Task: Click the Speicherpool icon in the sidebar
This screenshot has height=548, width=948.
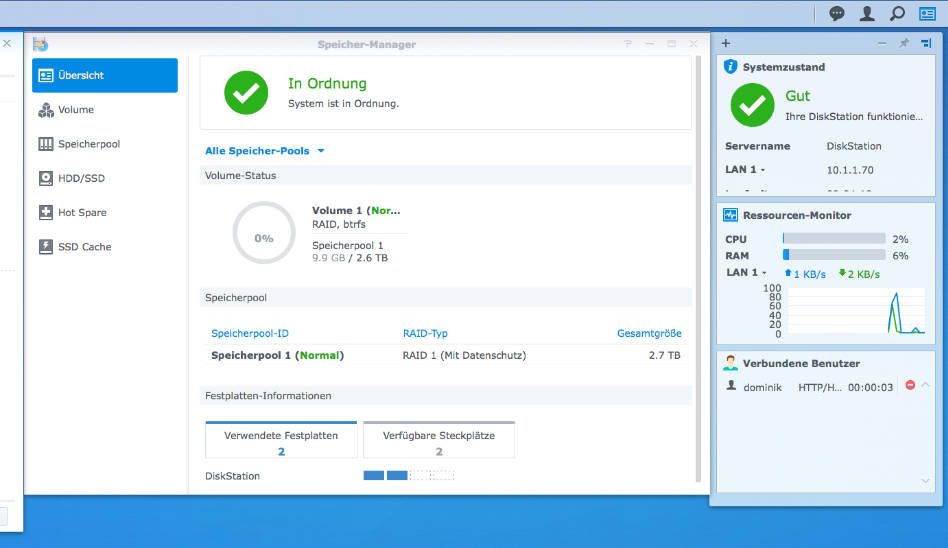Action: tap(45, 144)
